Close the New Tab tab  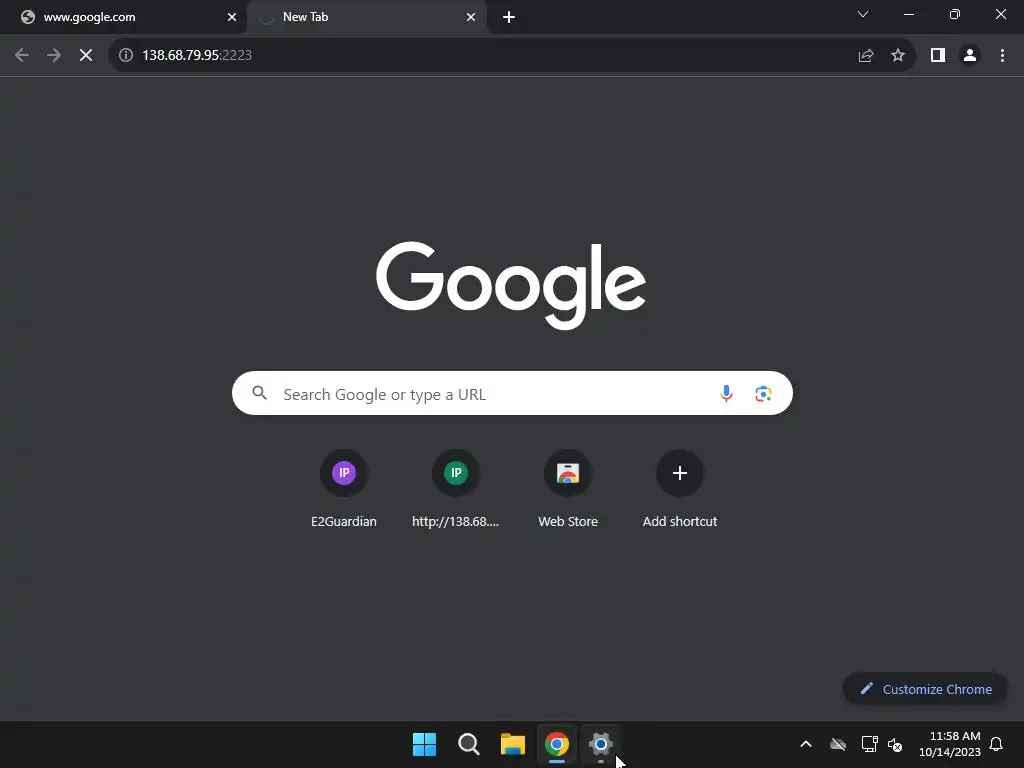point(471,17)
